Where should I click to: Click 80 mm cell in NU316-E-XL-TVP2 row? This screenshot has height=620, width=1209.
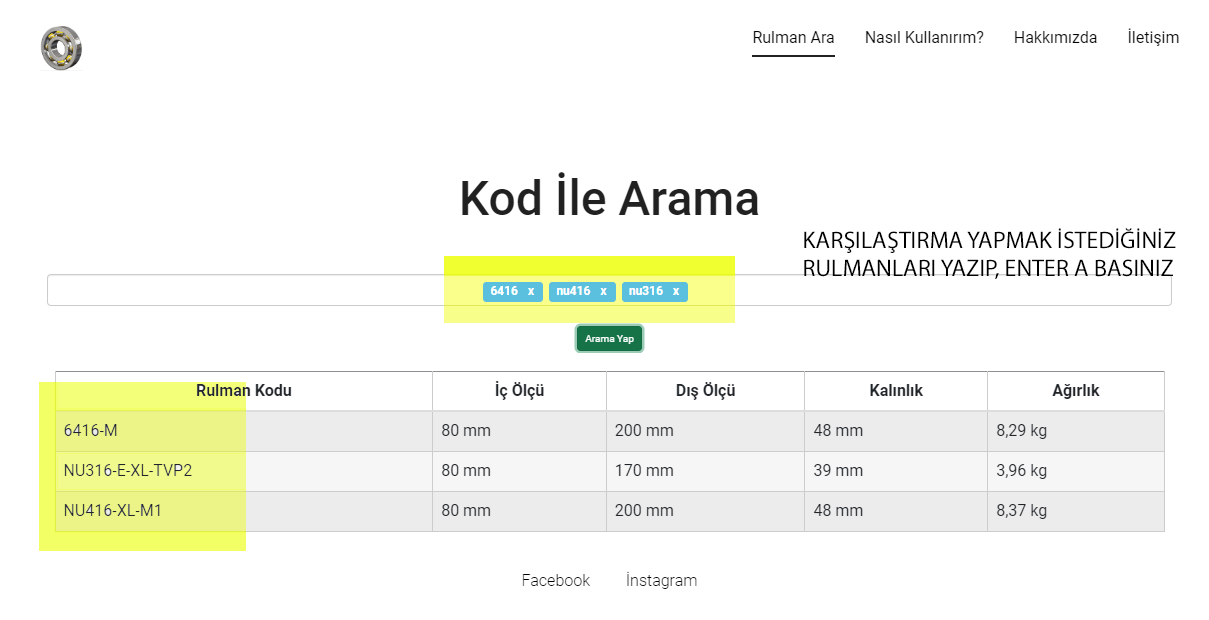520,471
